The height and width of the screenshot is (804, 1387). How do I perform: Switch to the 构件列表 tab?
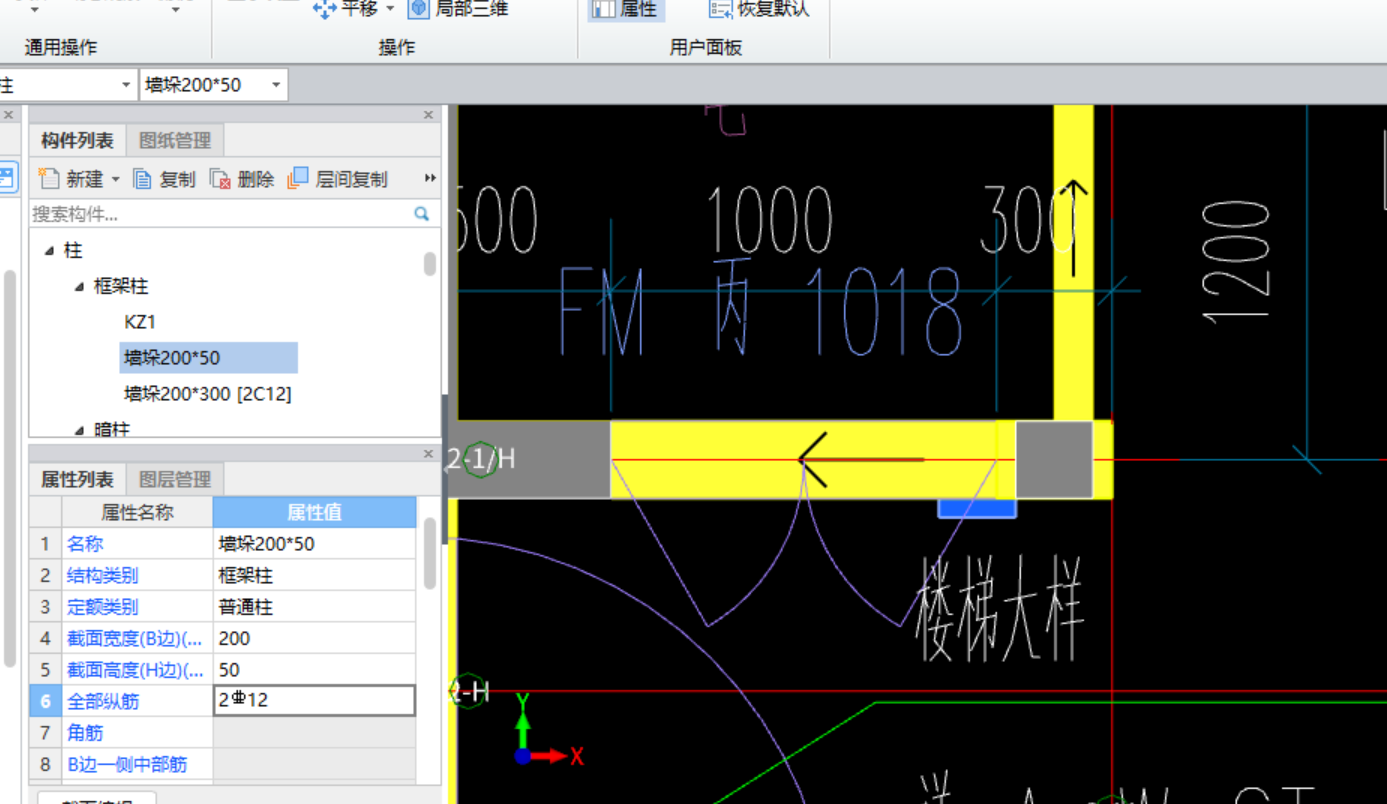click(x=77, y=141)
